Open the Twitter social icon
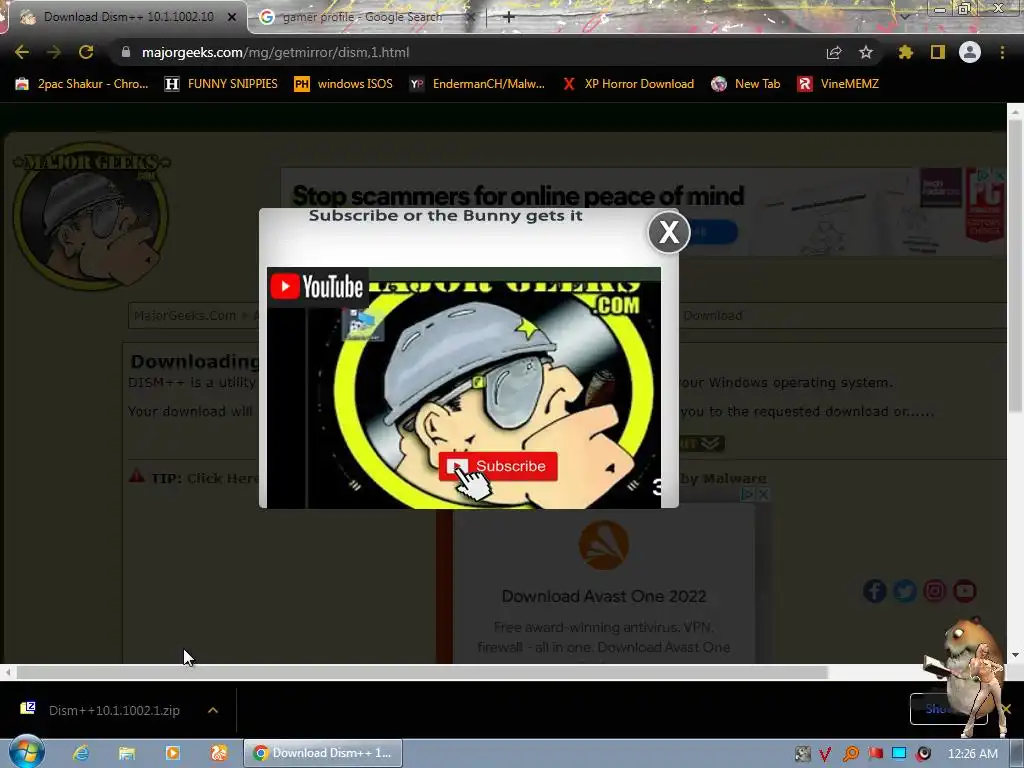The width and height of the screenshot is (1024, 768). (905, 591)
